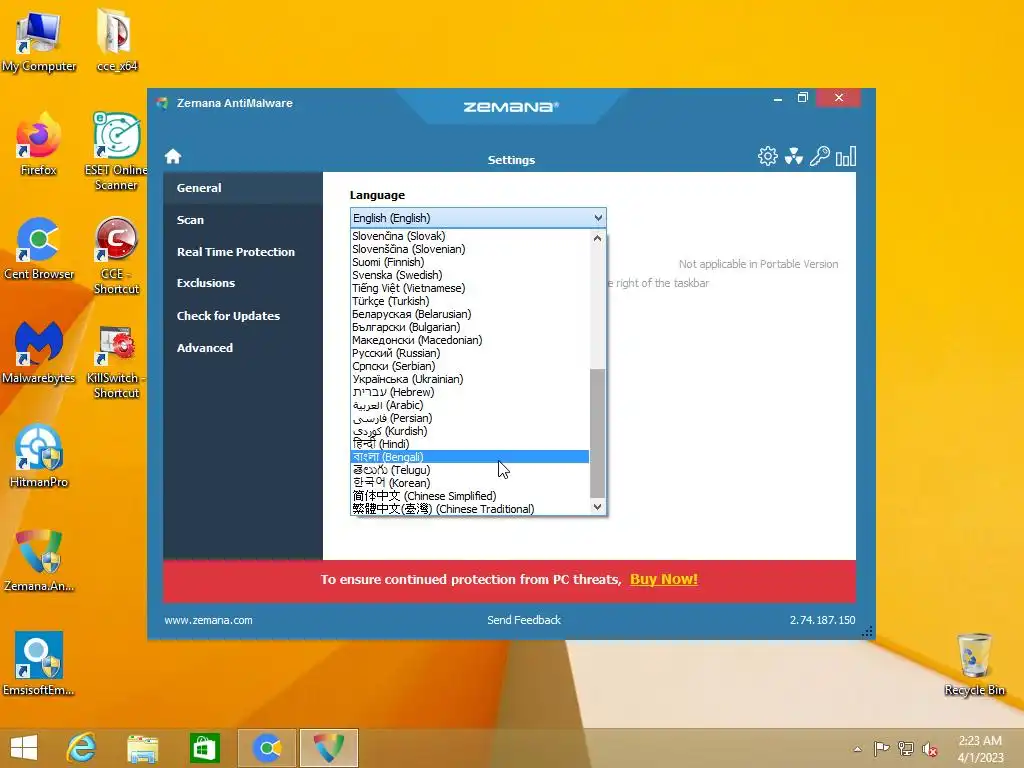This screenshot has width=1024, height=768.
Task: Open Zemana.An... desktop icon
Action: [39, 560]
